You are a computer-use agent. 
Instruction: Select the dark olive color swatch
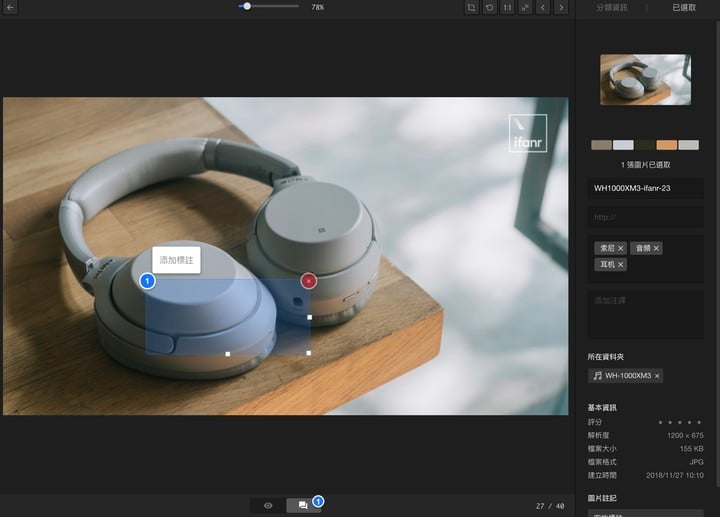pos(645,145)
